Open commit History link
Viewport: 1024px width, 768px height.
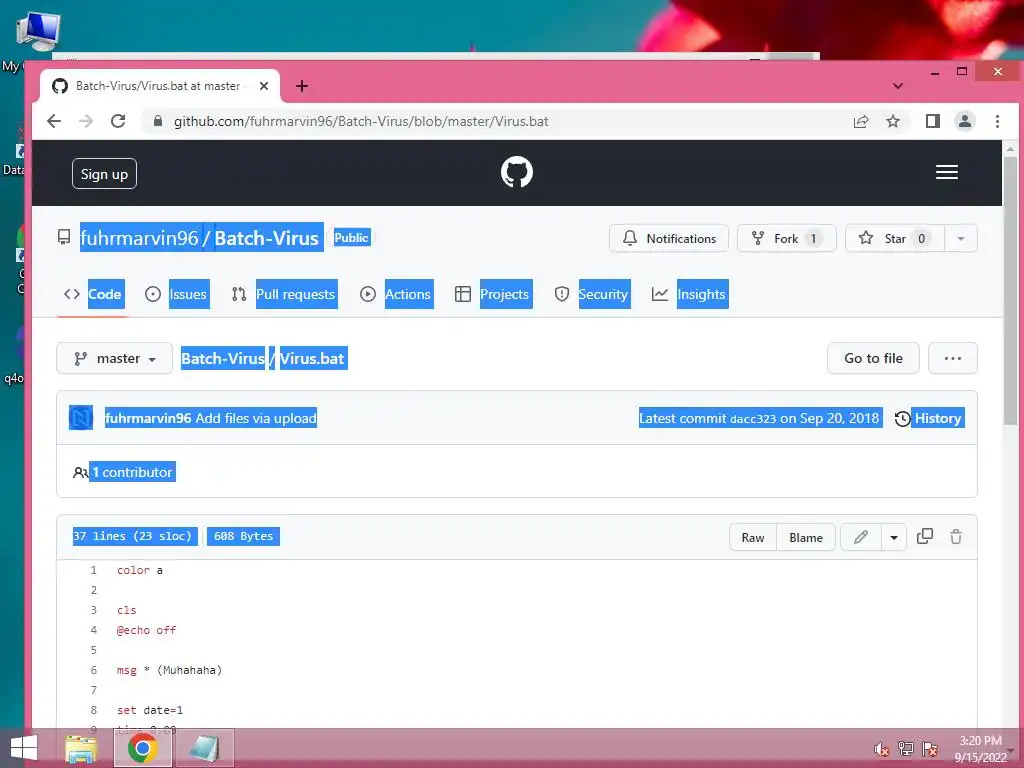click(x=929, y=418)
